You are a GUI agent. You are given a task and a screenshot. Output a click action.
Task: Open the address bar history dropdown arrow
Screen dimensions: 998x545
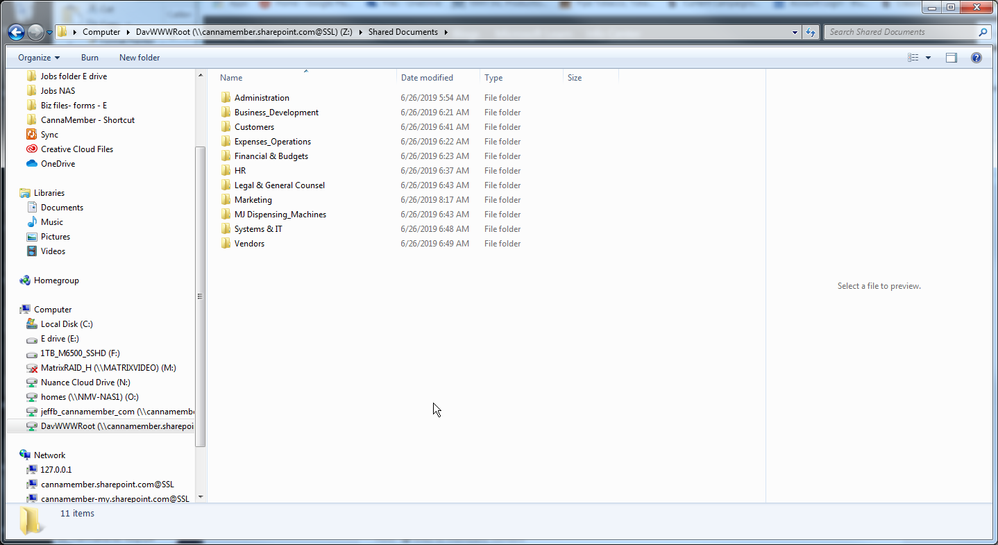click(794, 32)
